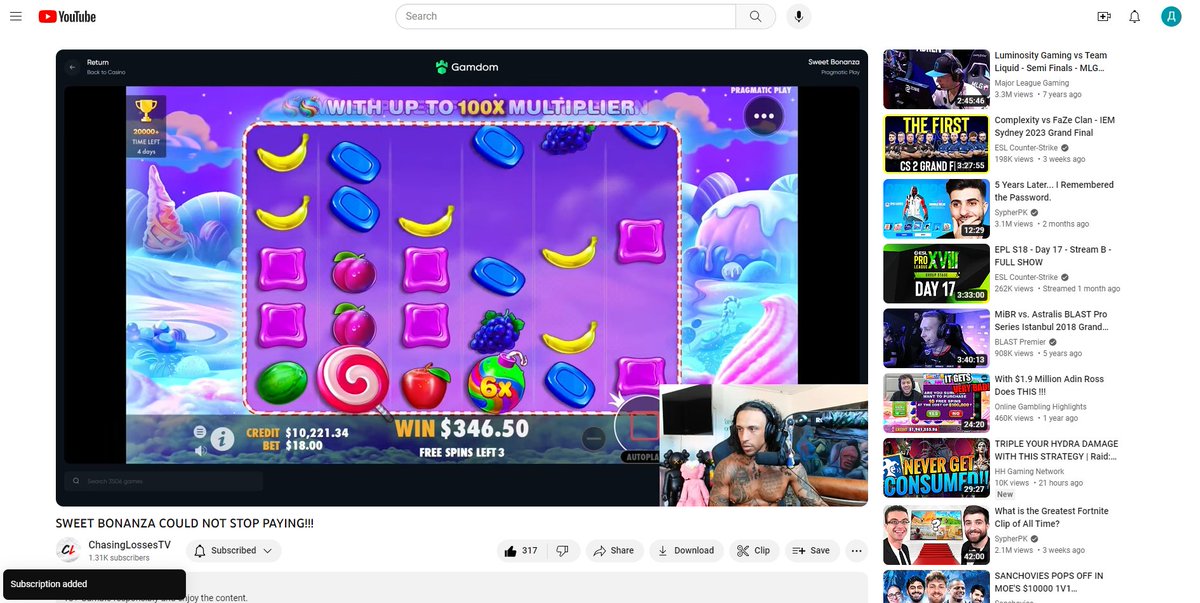Click inside the YouTube search field
Viewport: 1200px width, 603px height.
(x=566, y=16)
